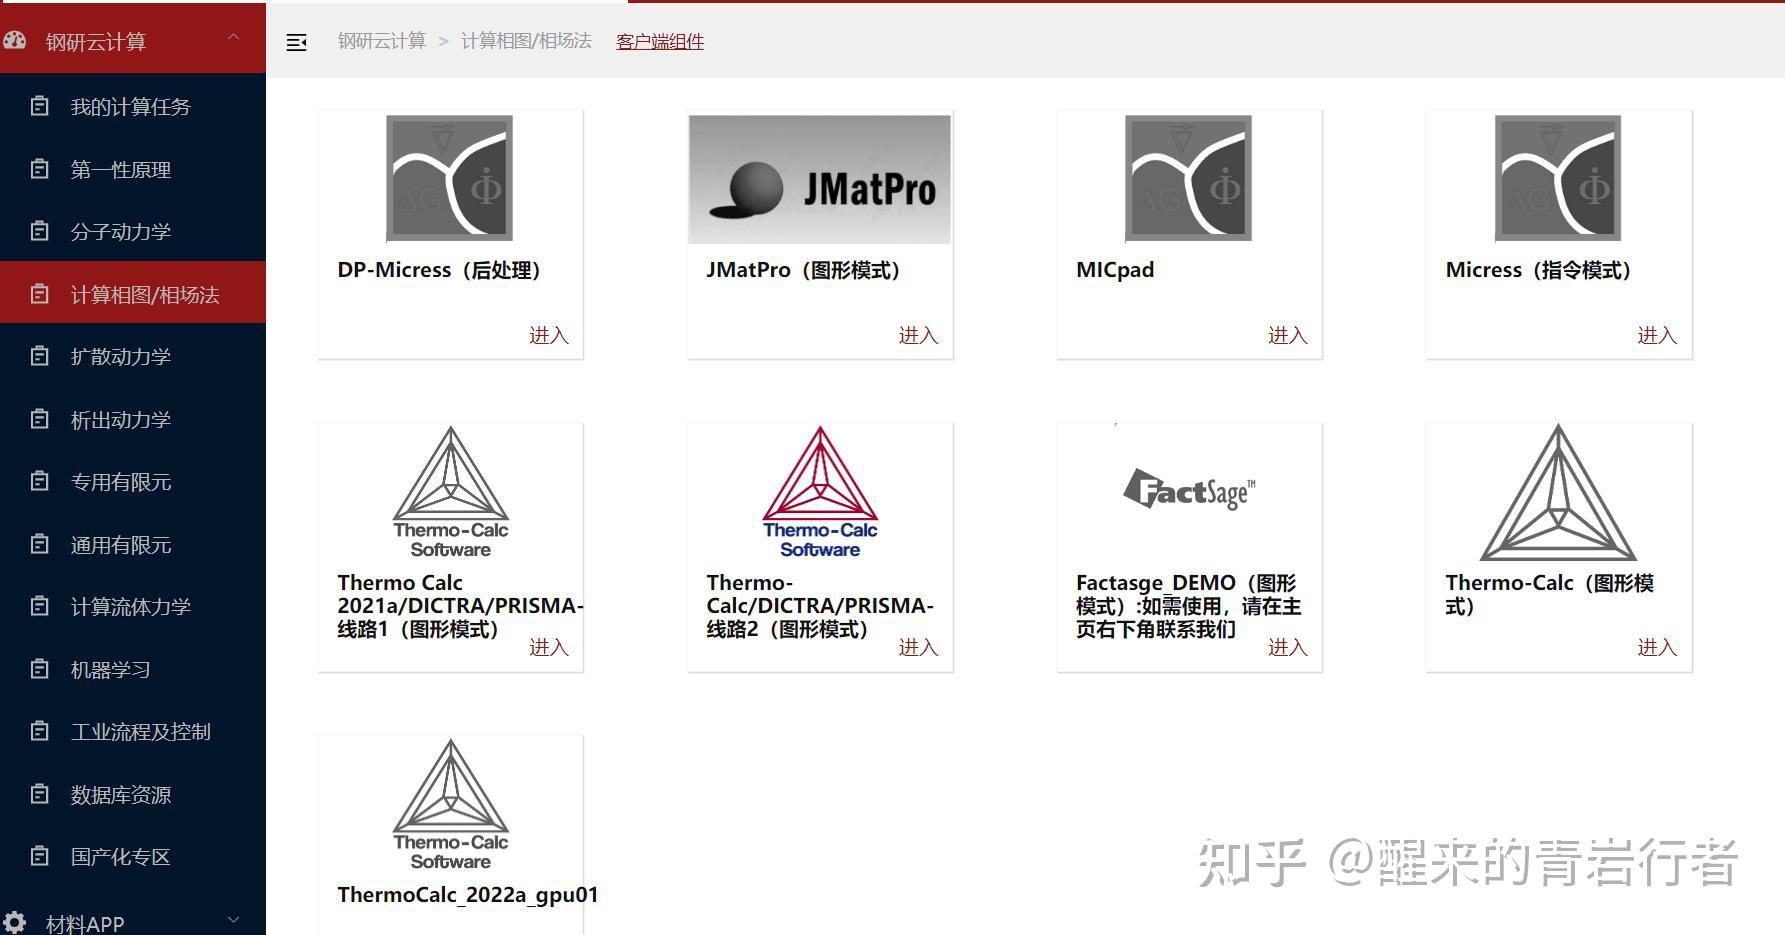Click the DP-Micress card logo
Viewport: 1785px width, 935px height.
click(x=450, y=178)
